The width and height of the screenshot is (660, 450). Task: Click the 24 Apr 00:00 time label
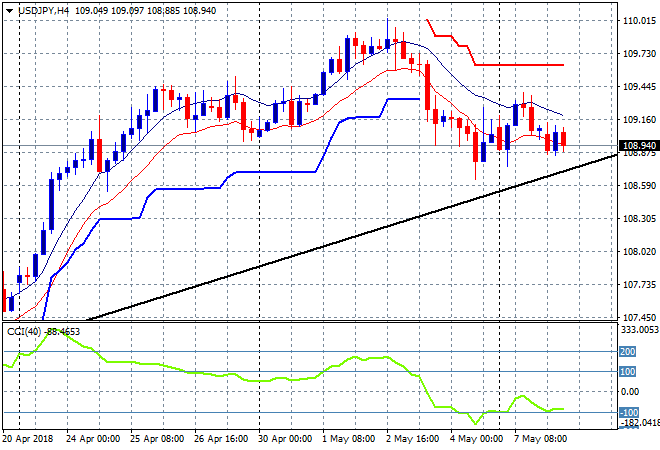tap(93, 439)
